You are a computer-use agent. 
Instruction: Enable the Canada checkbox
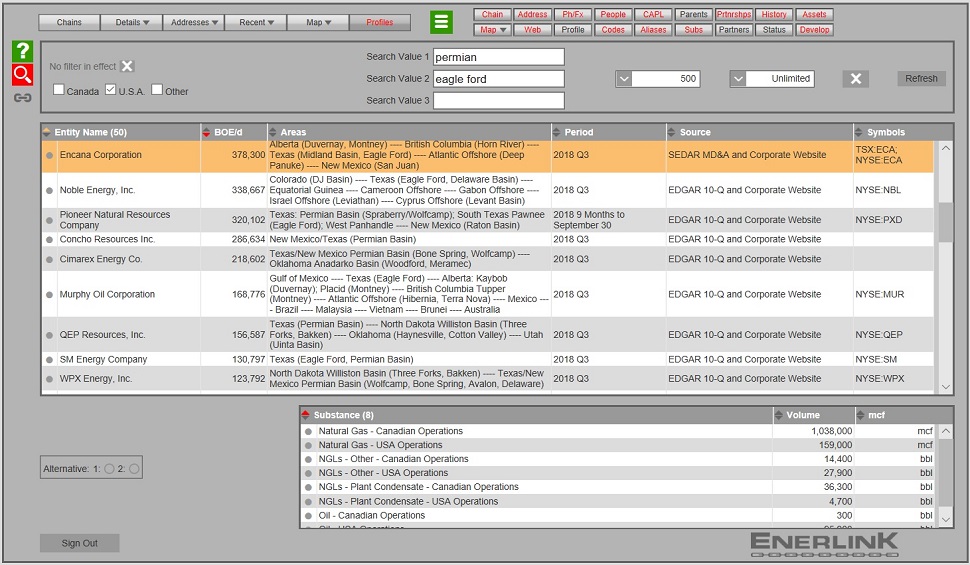pyautogui.click(x=59, y=89)
